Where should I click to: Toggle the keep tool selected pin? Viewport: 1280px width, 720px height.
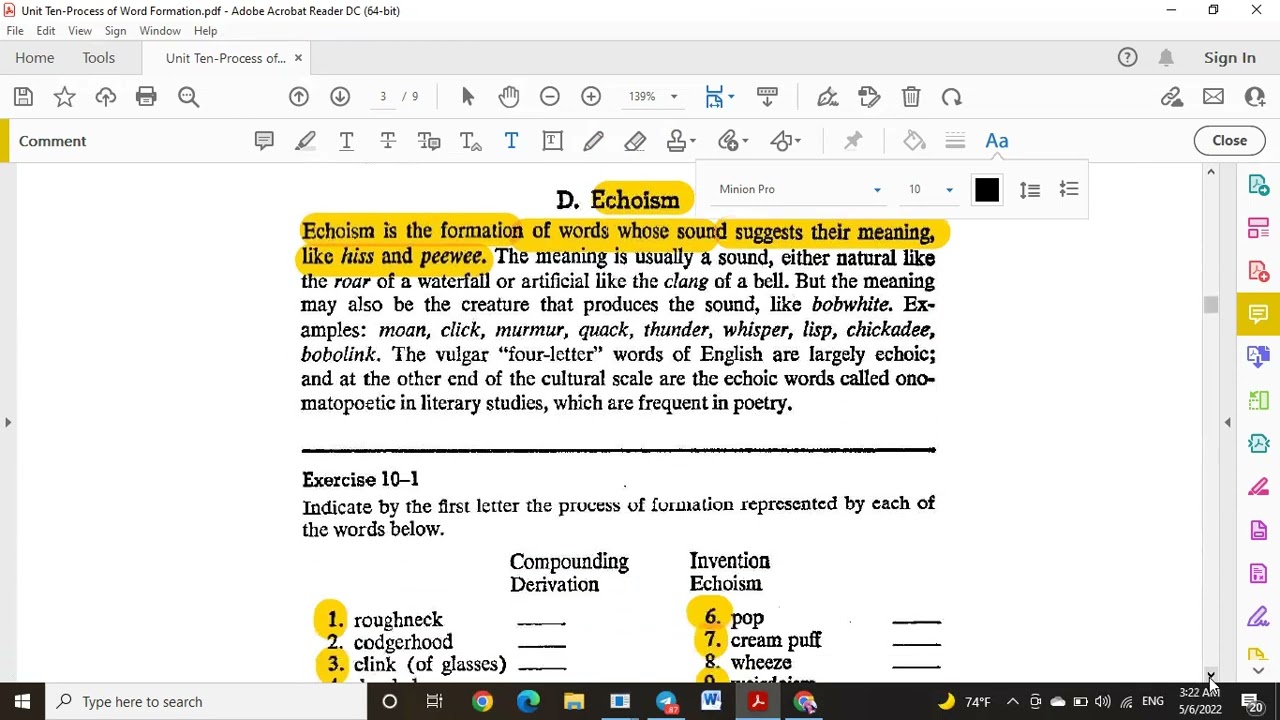(853, 141)
